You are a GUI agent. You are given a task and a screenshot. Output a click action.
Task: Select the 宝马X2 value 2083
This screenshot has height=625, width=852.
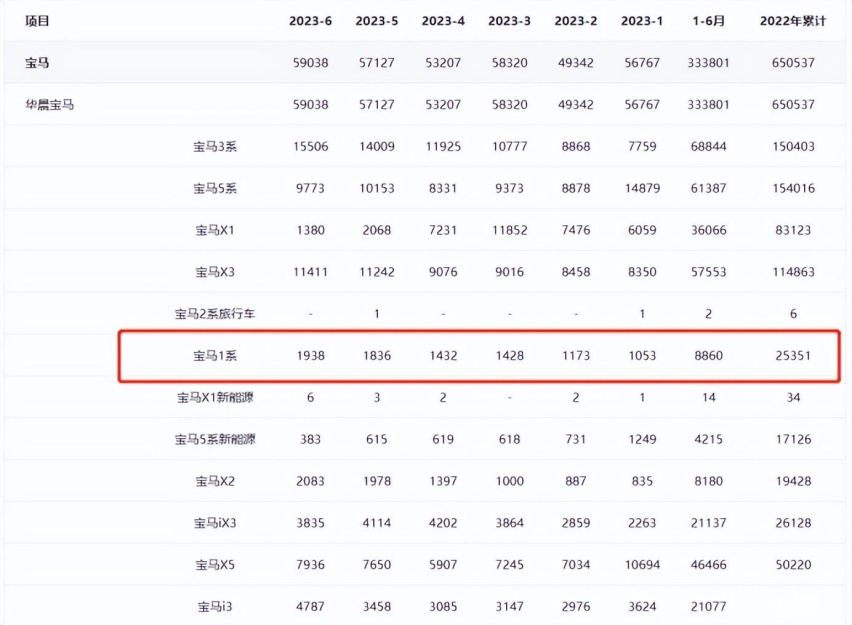(310, 481)
